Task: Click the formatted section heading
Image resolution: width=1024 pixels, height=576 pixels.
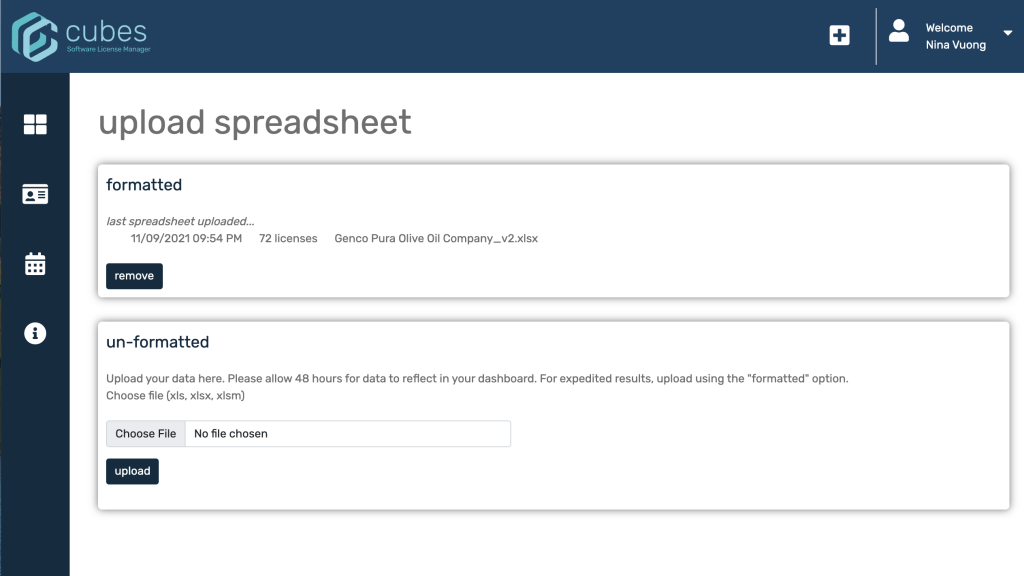Action: pyautogui.click(x=144, y=185)
